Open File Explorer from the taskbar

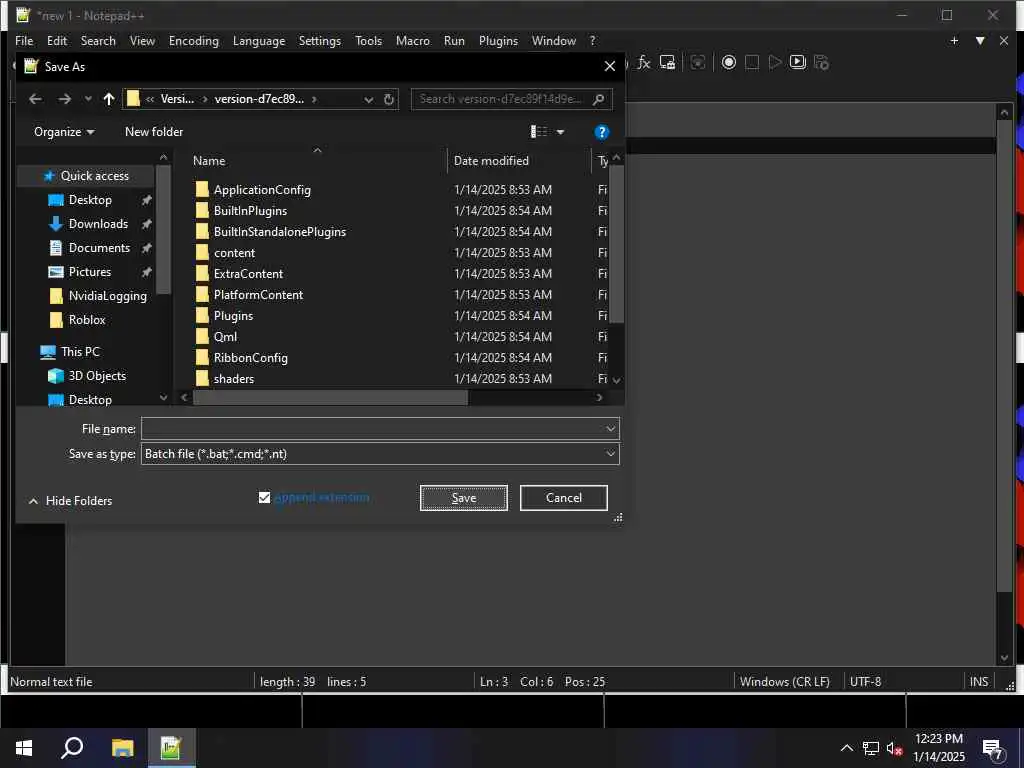[122, 748]
